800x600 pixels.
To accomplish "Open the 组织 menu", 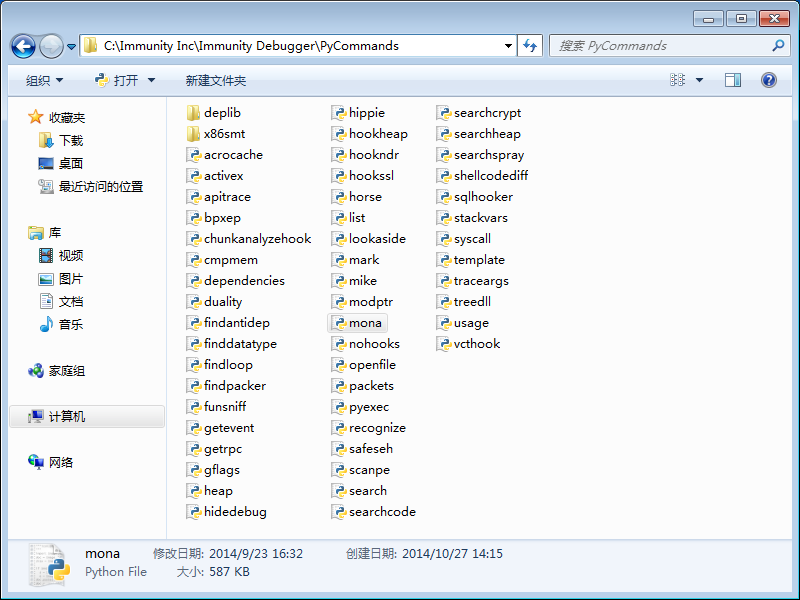I will pos(44,81).
